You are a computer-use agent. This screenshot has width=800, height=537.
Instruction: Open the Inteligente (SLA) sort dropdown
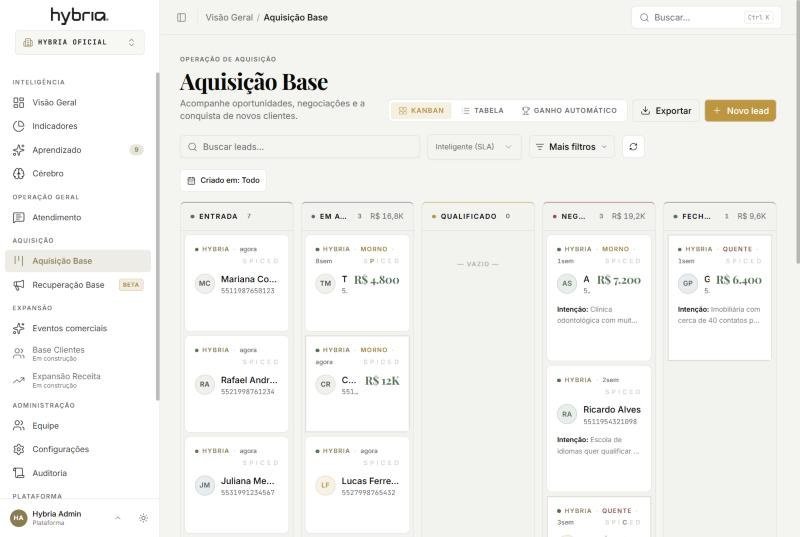pos(474,147)
